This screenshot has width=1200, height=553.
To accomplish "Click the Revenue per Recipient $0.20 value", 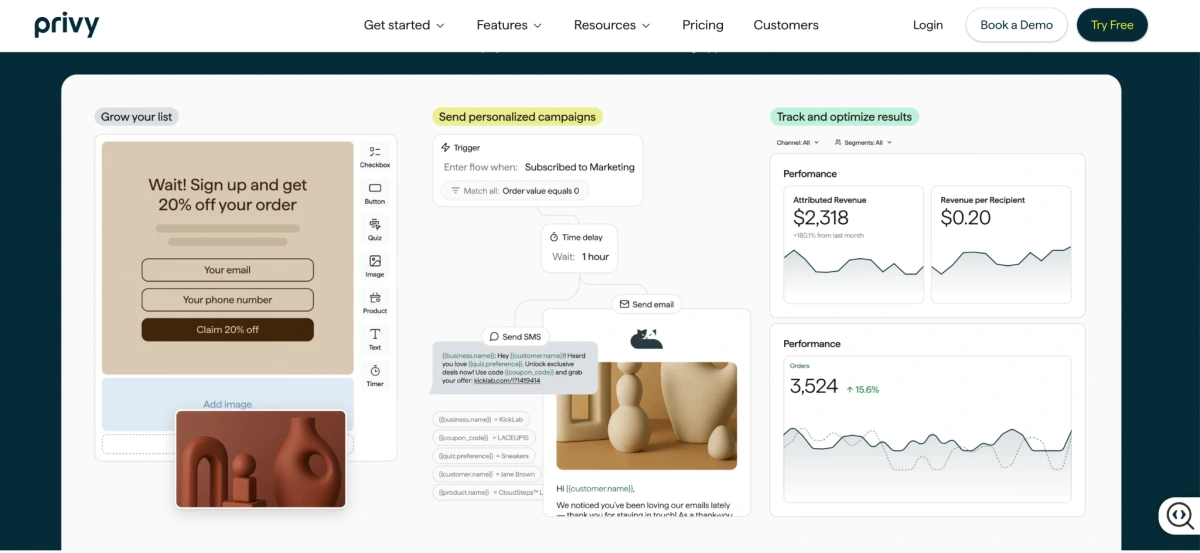I will [966, 218].
